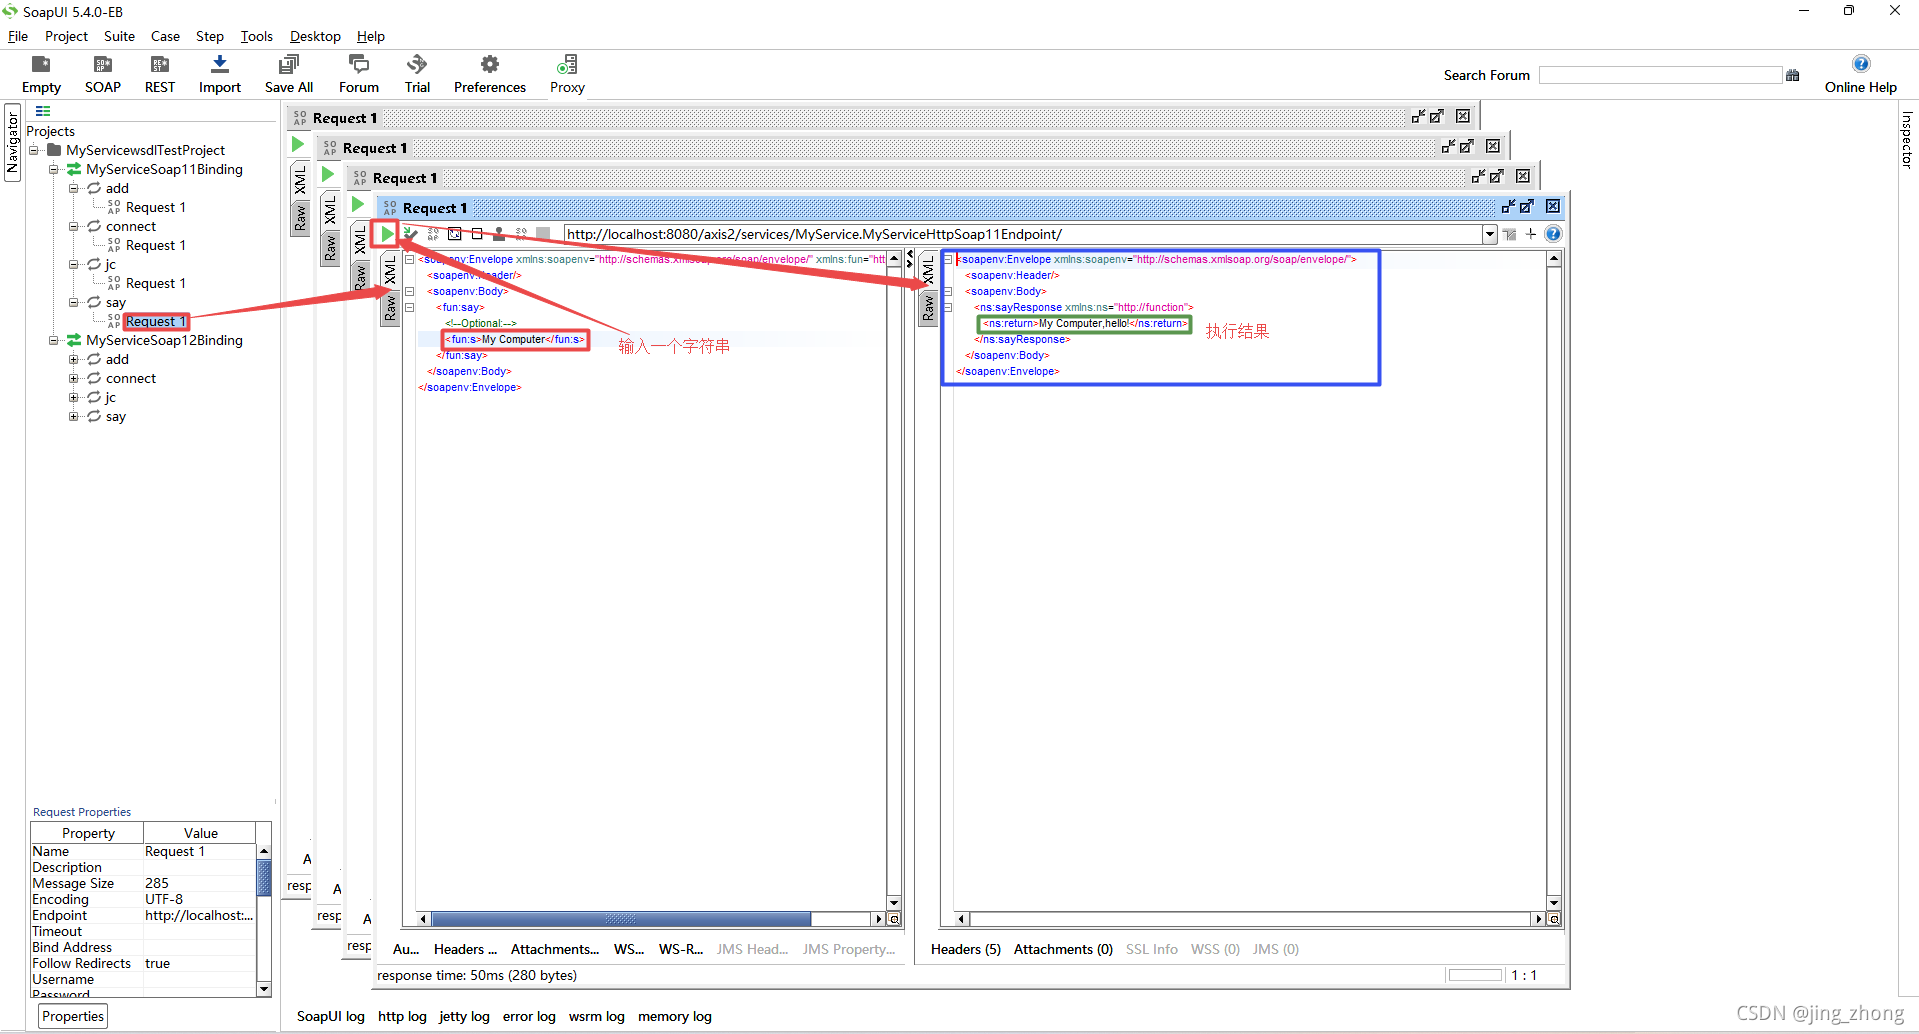This screenshot has width=1919, height=1034.
Task: Expand MyServiceSoap12Binding add operation
Action: 73,359
